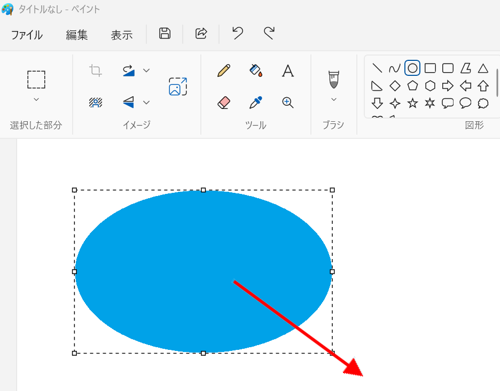Click the right-middle selection handle
Viewport: 500px width, 391px height.
332,272
